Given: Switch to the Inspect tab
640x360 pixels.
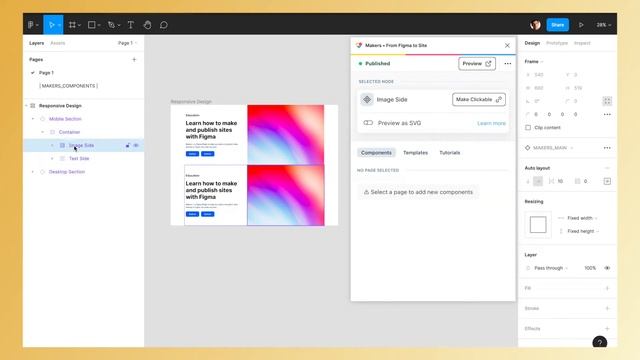Looking at the screenshot, I should point(582,43).
